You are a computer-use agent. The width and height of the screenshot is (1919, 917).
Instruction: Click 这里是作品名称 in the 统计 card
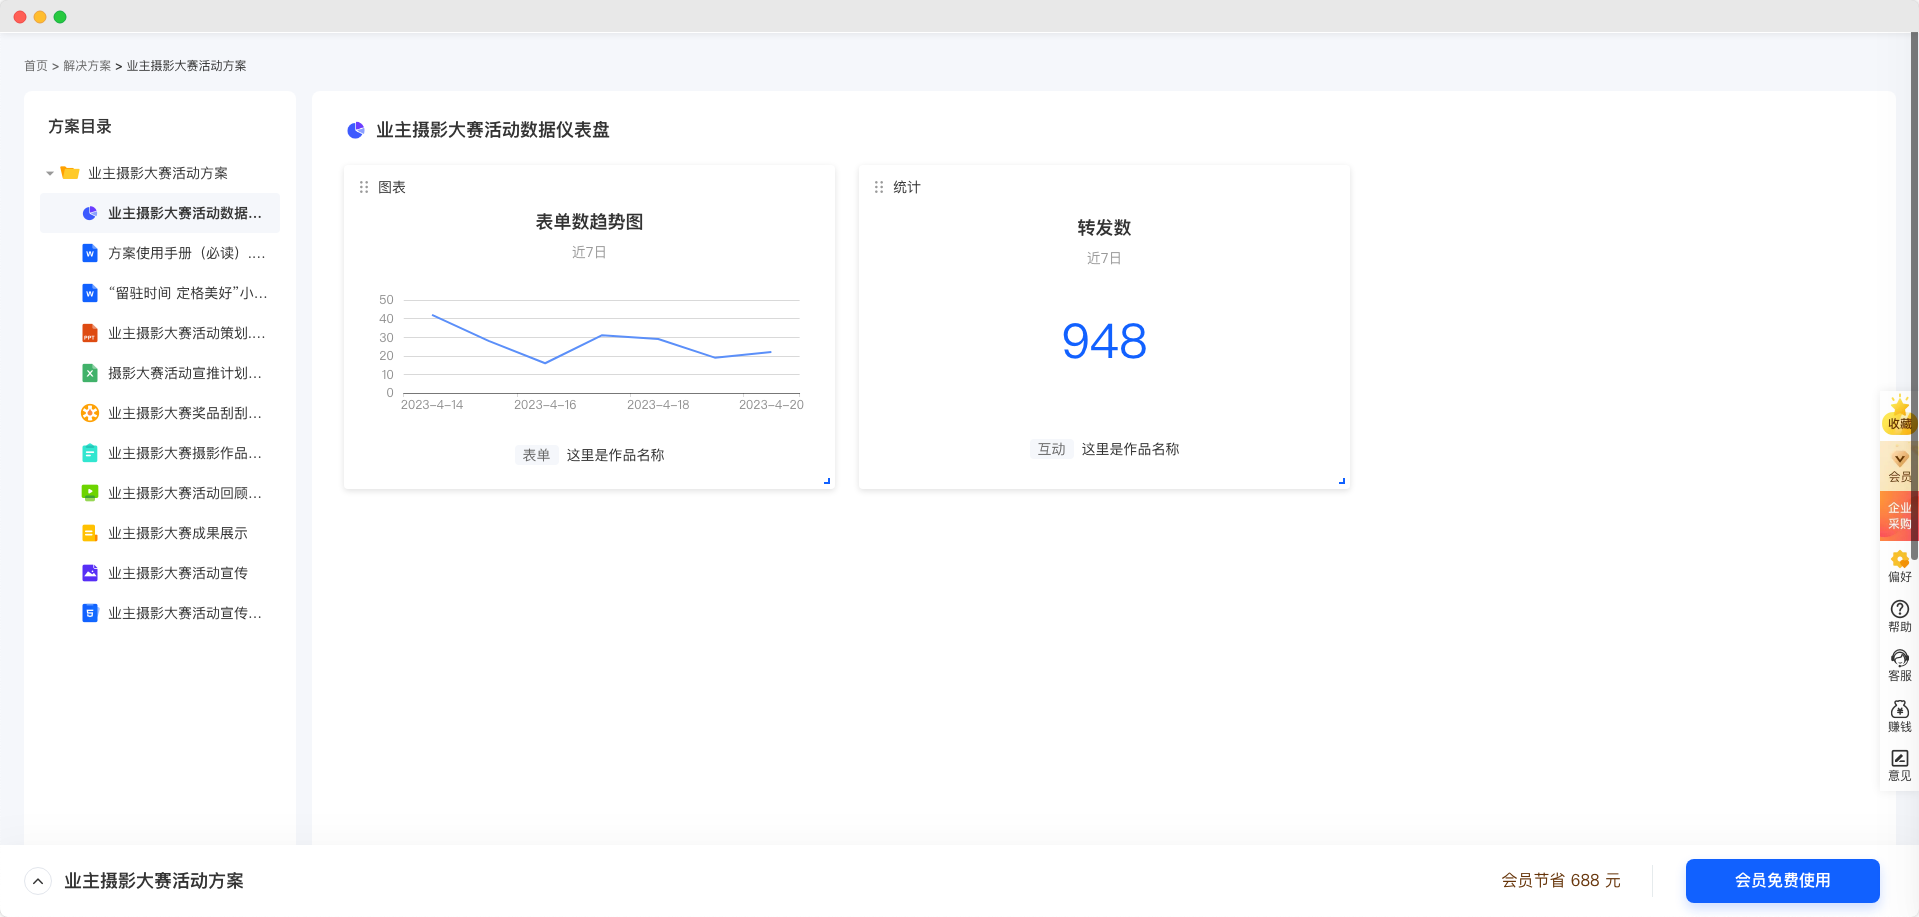click(1130, 449)
